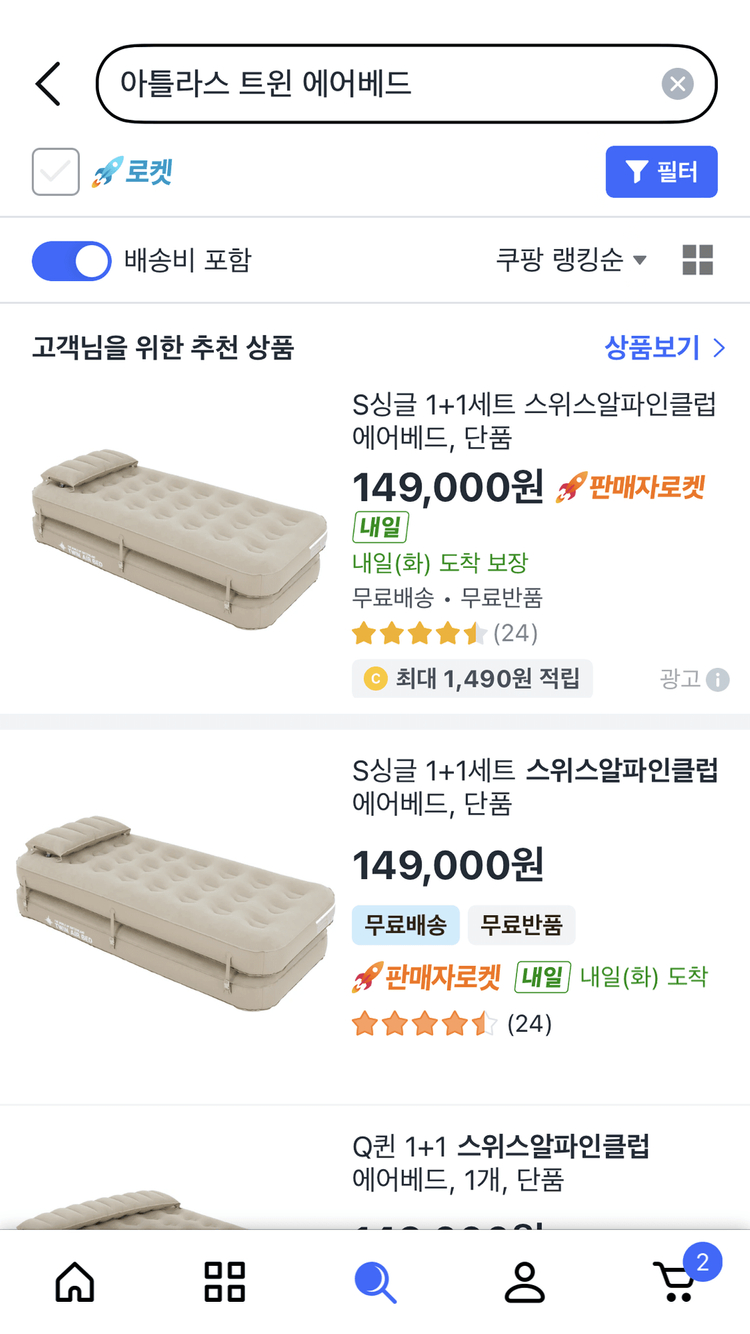Viewport: 750px width, 1334px height.
Task: Open the category menu grid icon
Action: point(224,1281)
